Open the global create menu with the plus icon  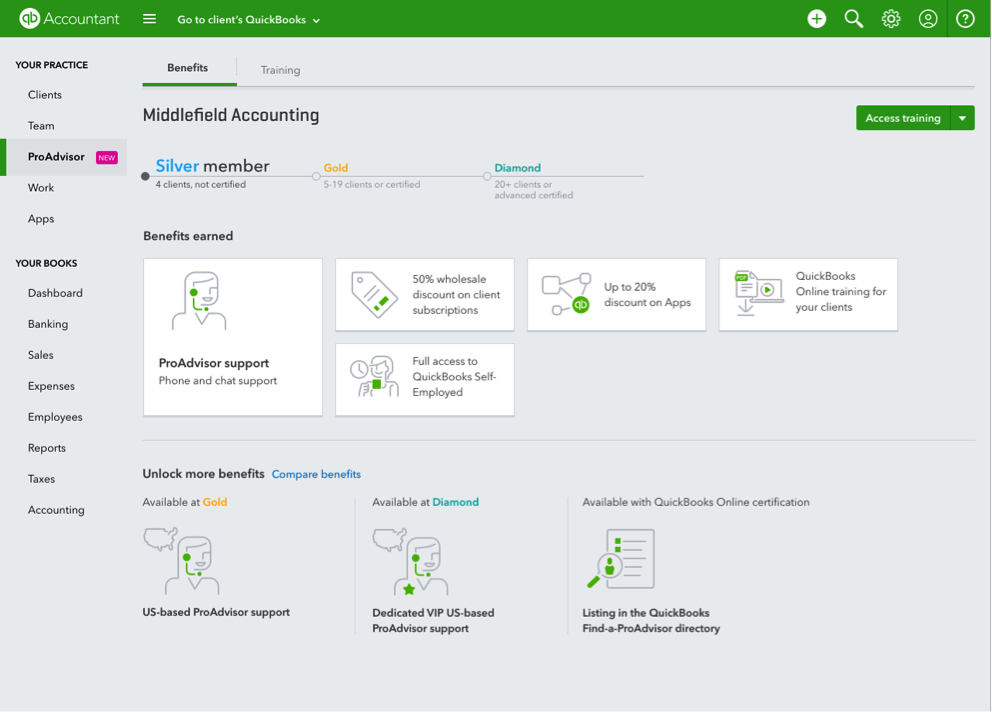(x=816, y=18)
